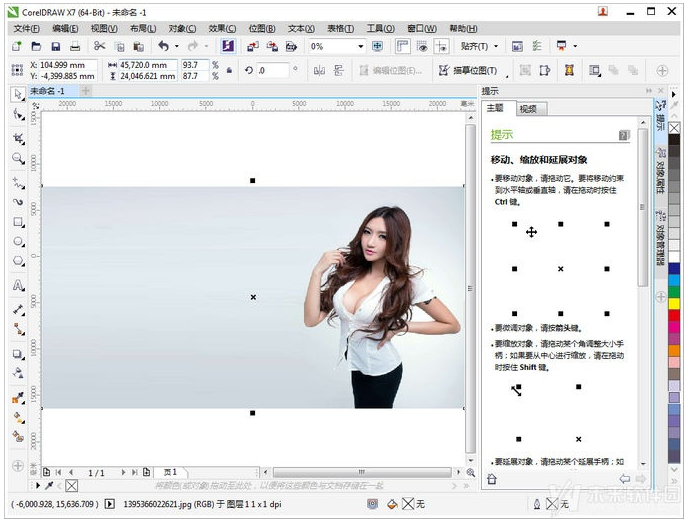Activate the Ellipse tool
The width and height of the screenshot is (688, 522).
(x=18, y=242)
